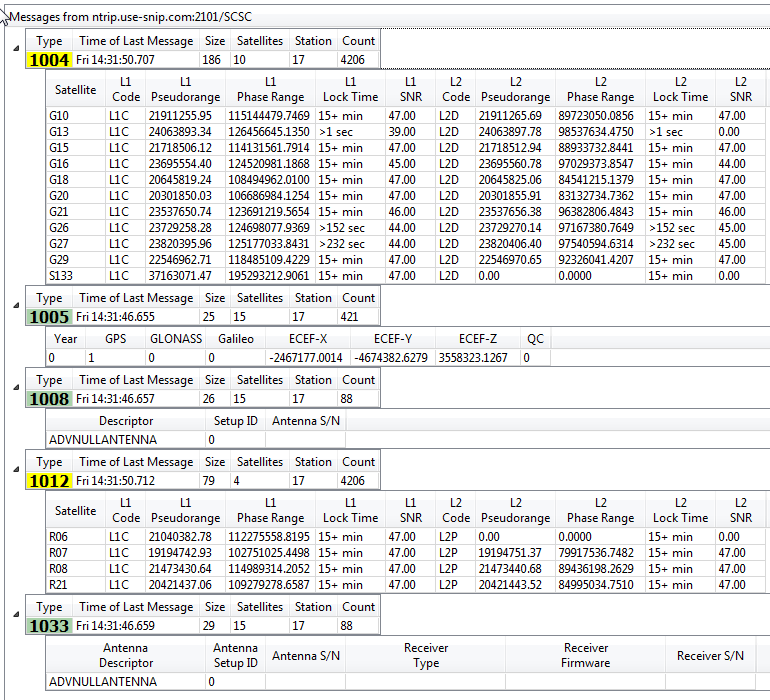Click ECEF-Z value 3558323.1267
The image size is (770, 700).
473,358
